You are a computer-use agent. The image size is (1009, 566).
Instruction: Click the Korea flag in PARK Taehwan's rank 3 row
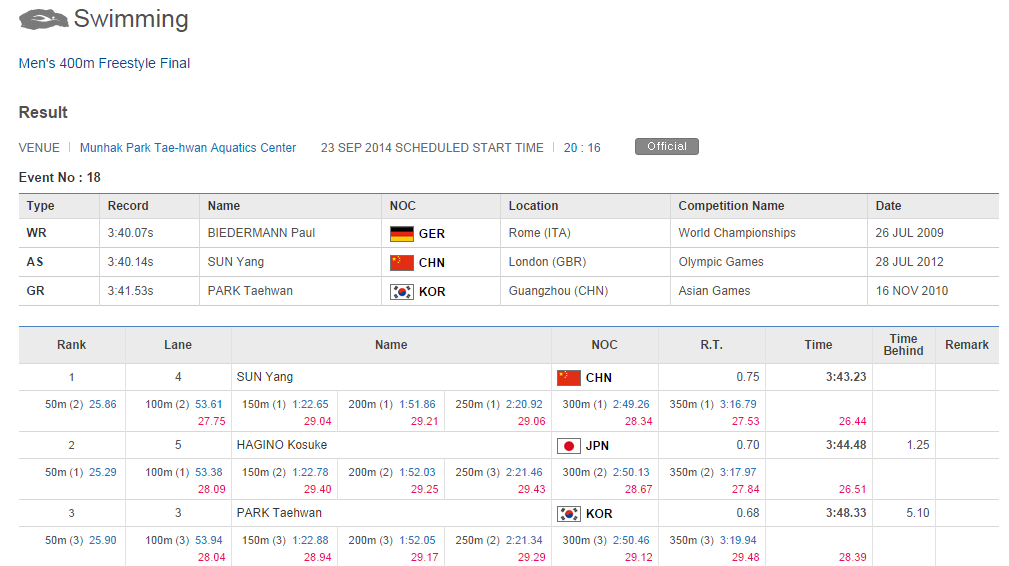568,514
